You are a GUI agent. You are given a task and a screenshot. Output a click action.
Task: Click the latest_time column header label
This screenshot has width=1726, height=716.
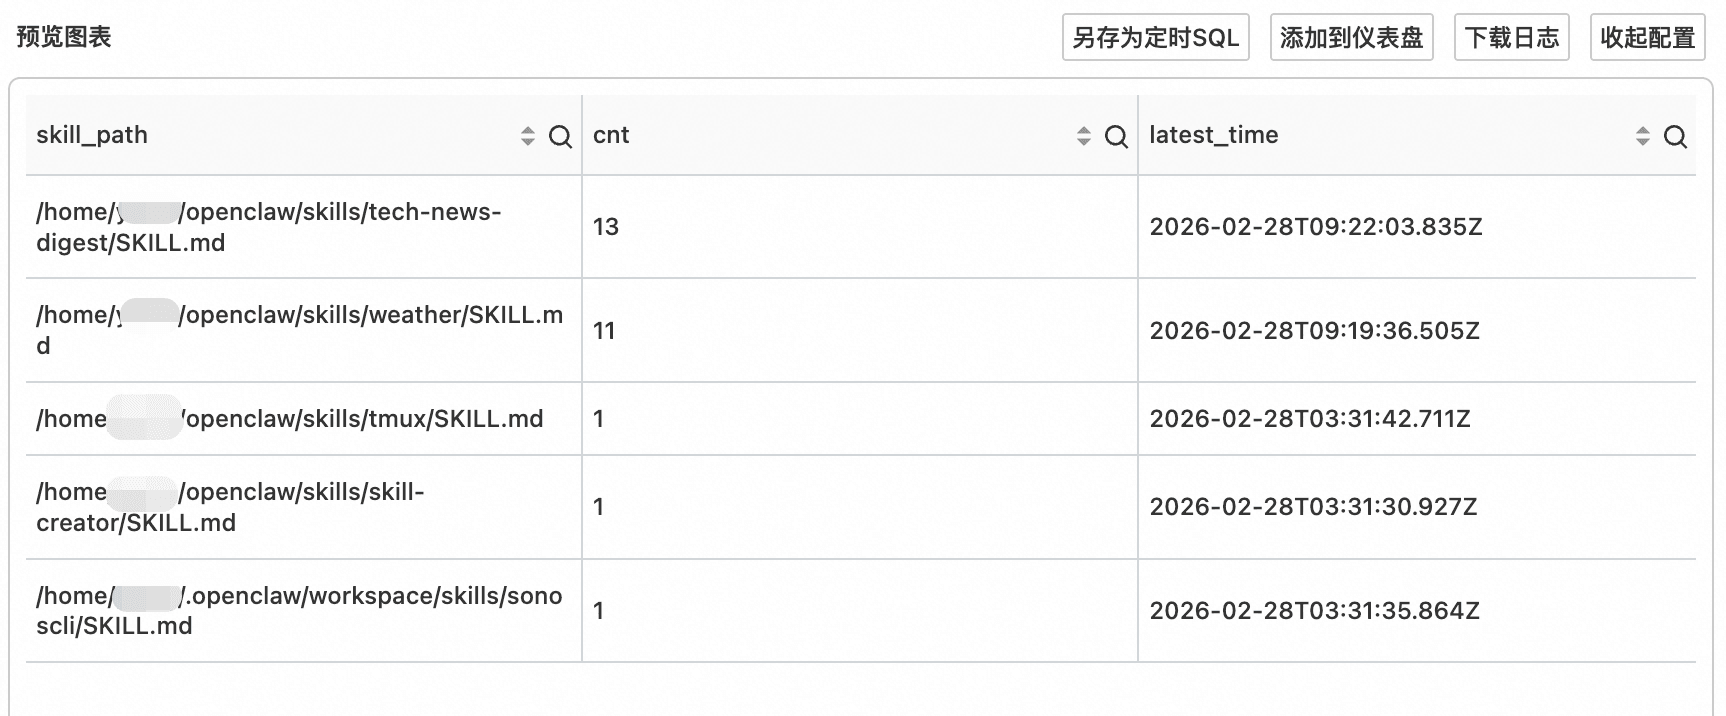1213,135
